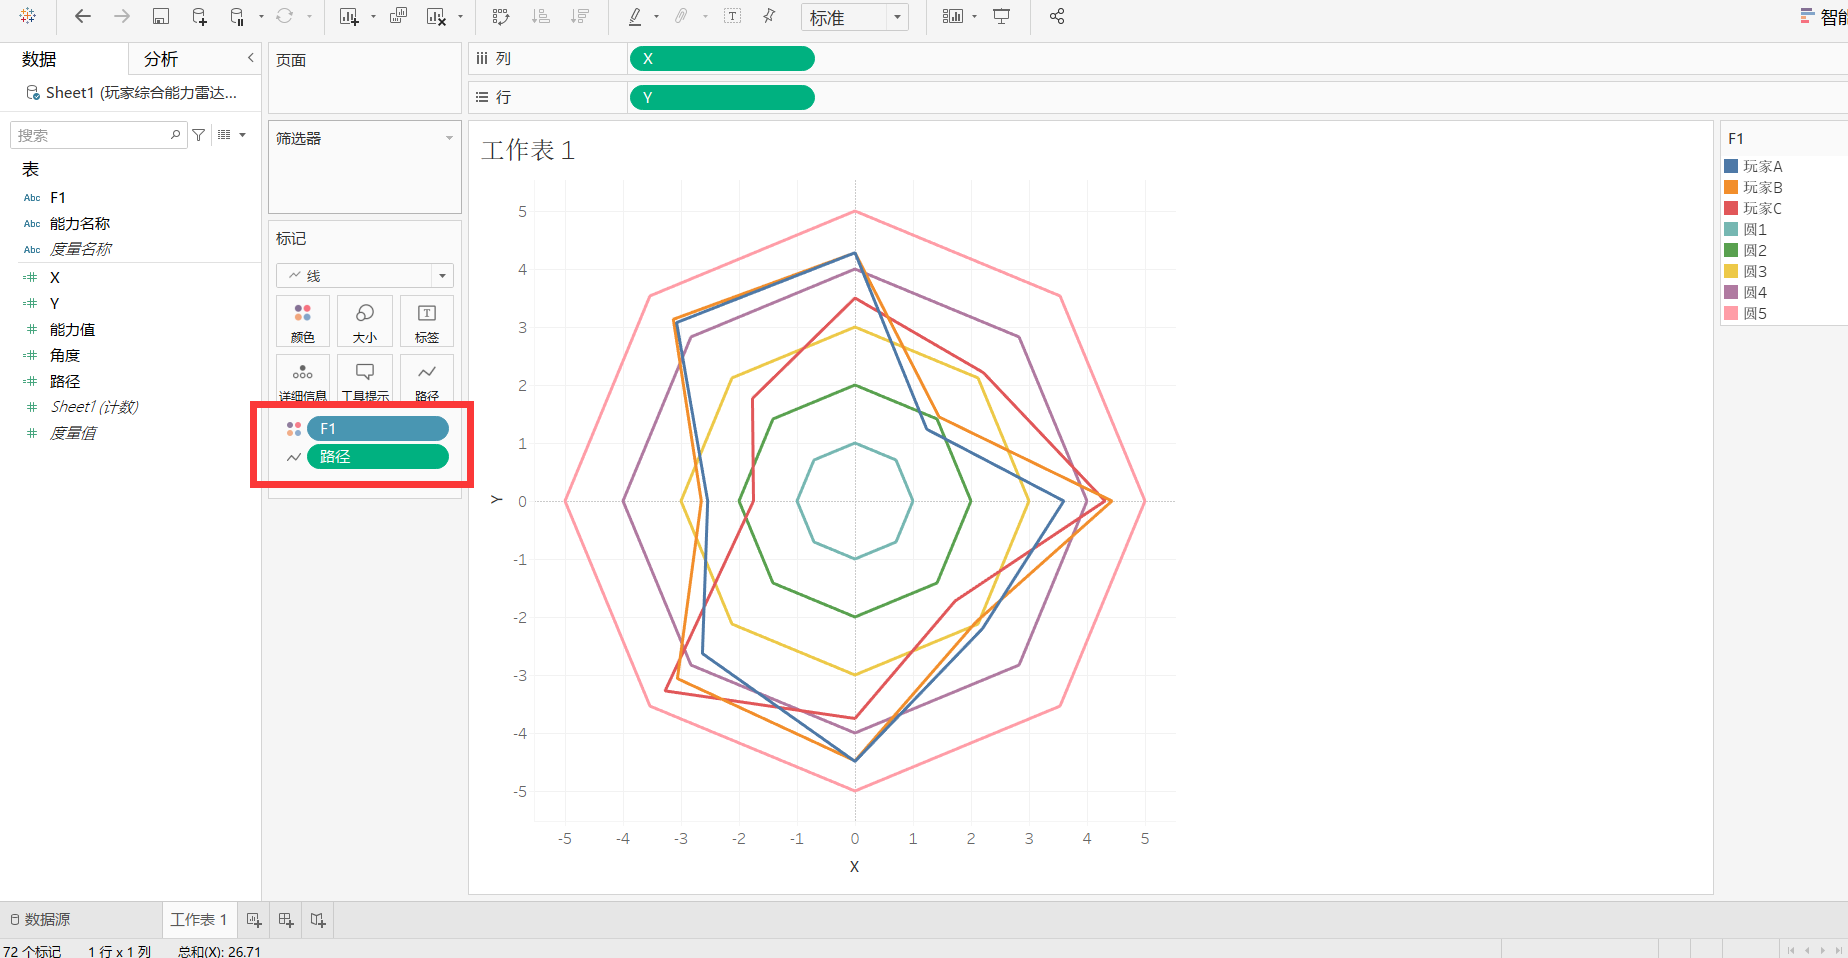Click the refresh data icon
Screen dimensions: 1848x958
pos(285,16)
